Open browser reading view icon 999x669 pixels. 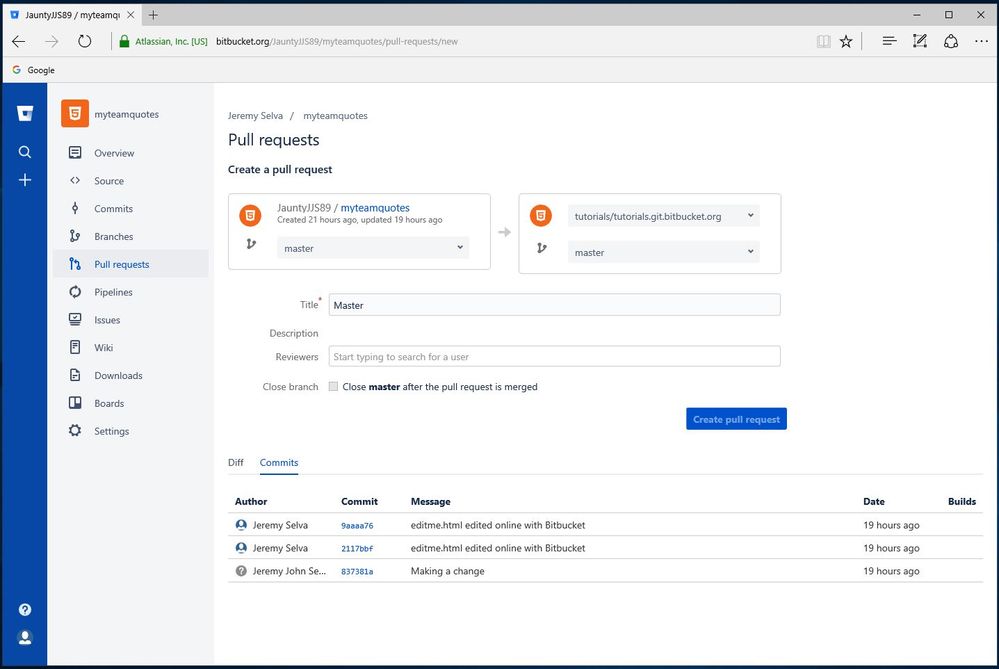tap(823, 41)
